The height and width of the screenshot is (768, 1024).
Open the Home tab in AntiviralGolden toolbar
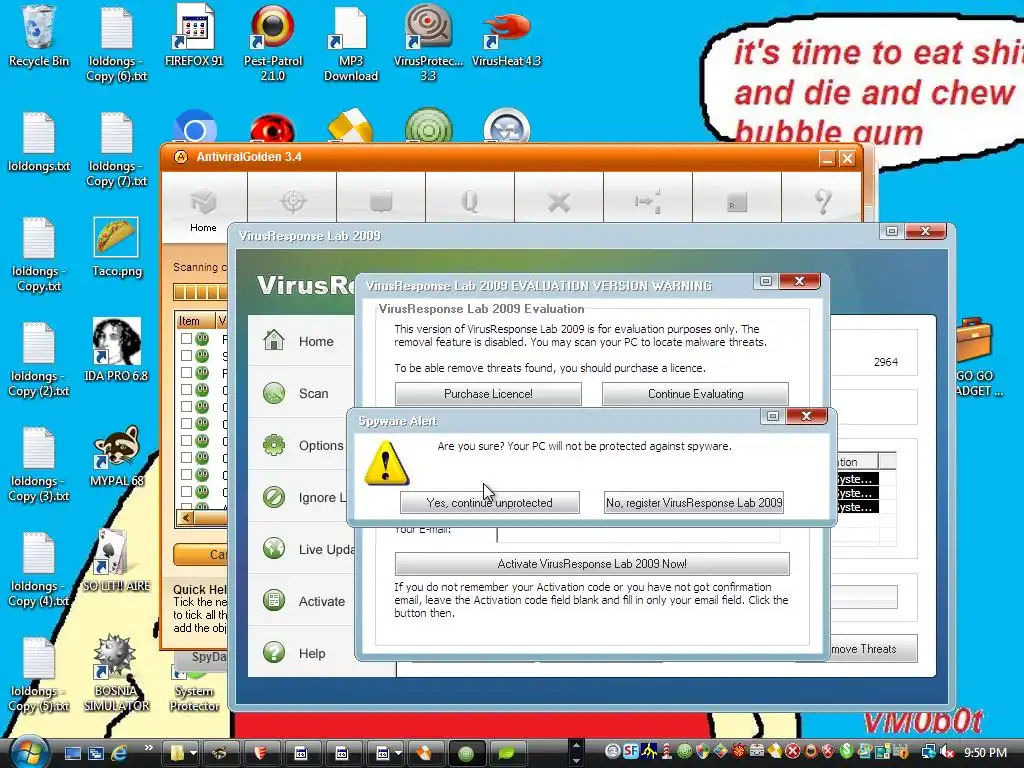203,210
